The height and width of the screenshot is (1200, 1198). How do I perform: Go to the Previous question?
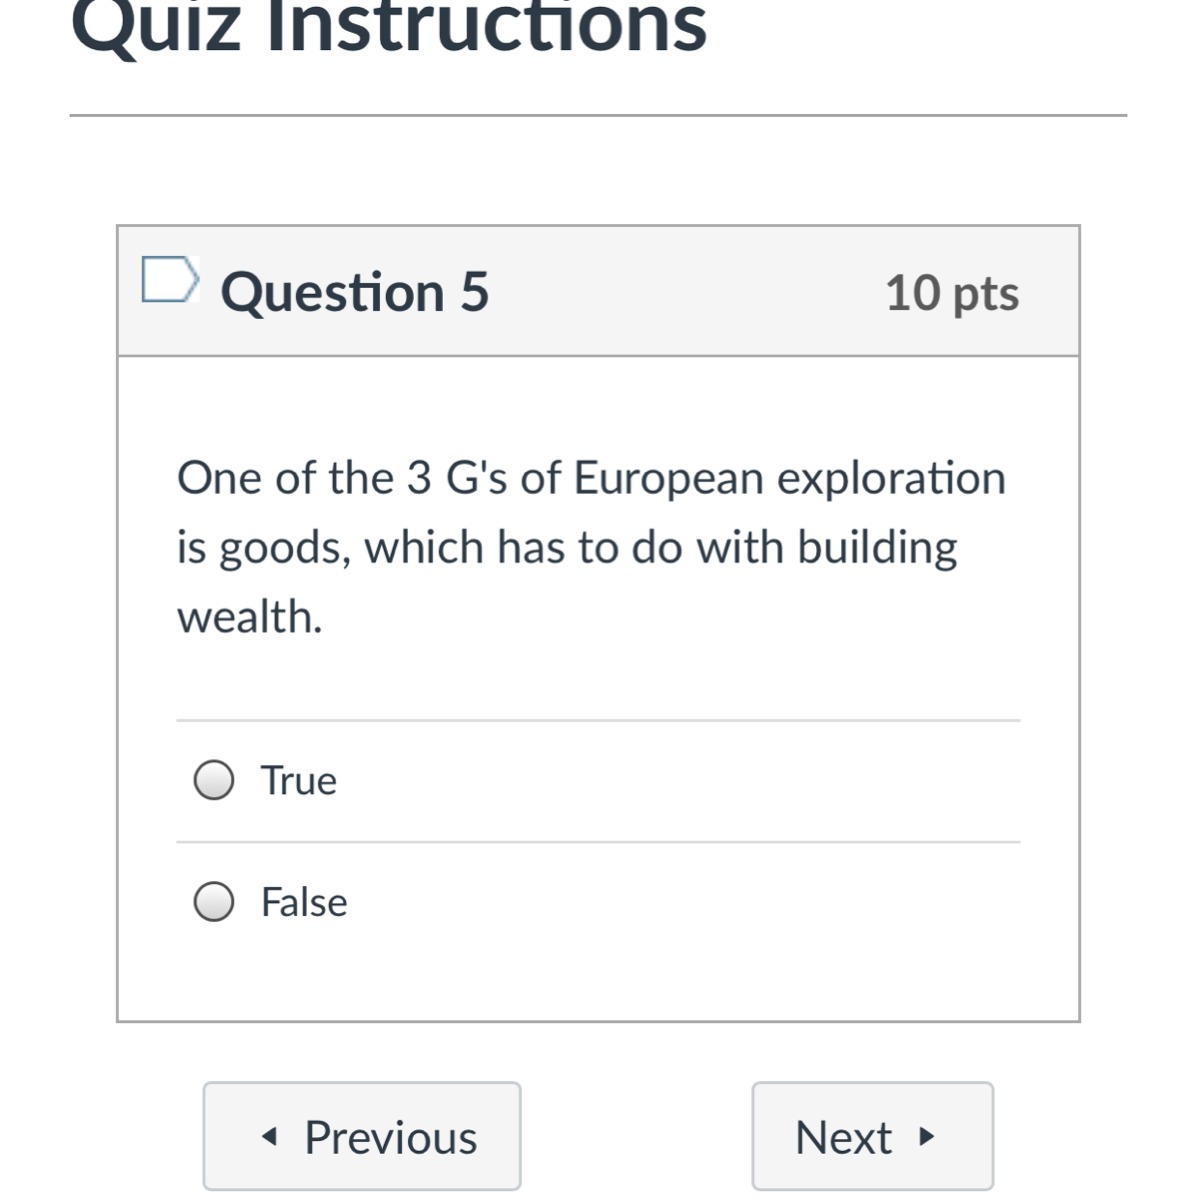tap(362, 1136)
